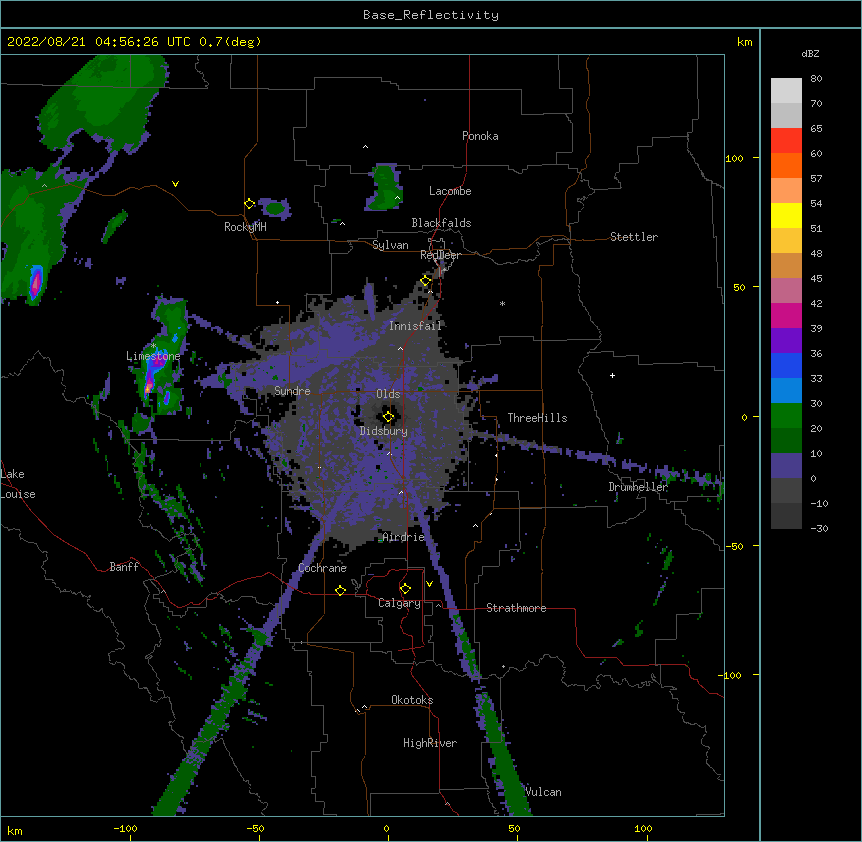This screenshot has width=862, height=842.
Task: Click the Ponoka city label
Action: coord(480,136)
